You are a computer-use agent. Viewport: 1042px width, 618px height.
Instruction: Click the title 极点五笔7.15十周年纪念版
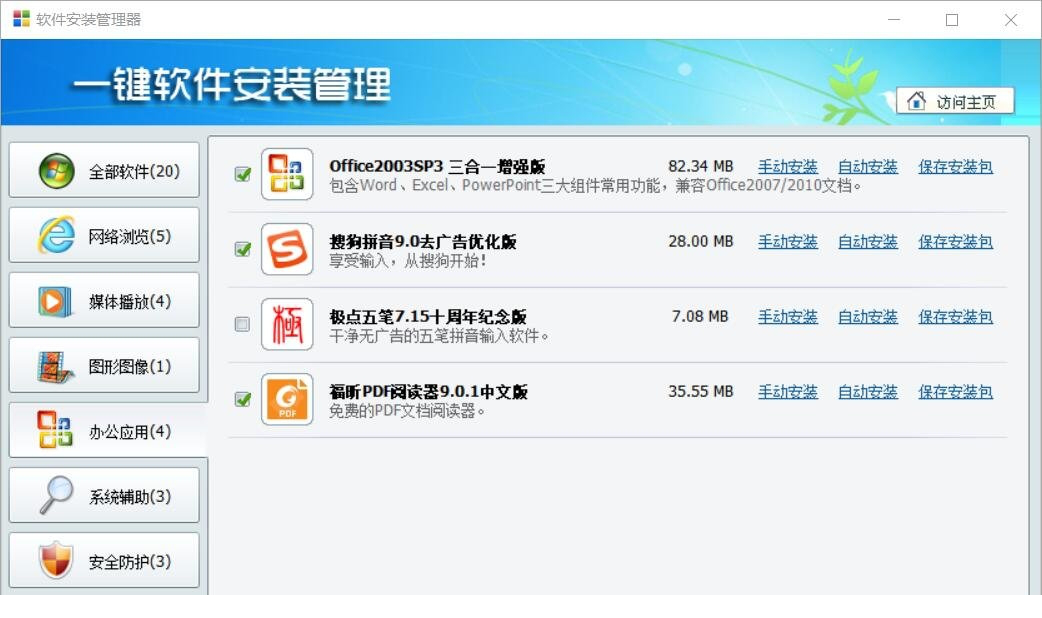point(428,316)
